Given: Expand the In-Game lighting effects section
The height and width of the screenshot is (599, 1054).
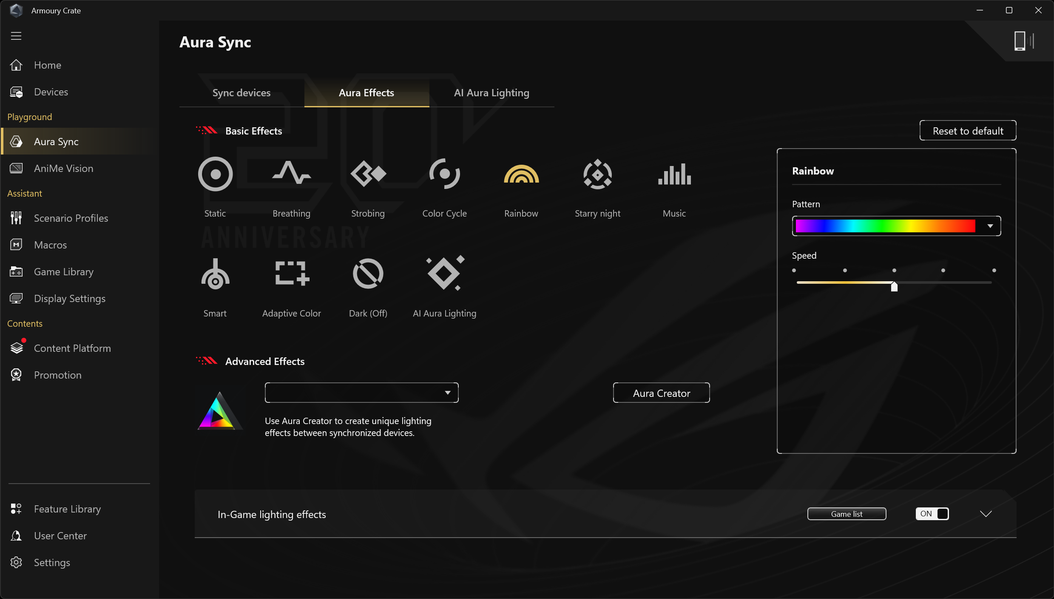Looking at the screenshot, I should [985, 514].
